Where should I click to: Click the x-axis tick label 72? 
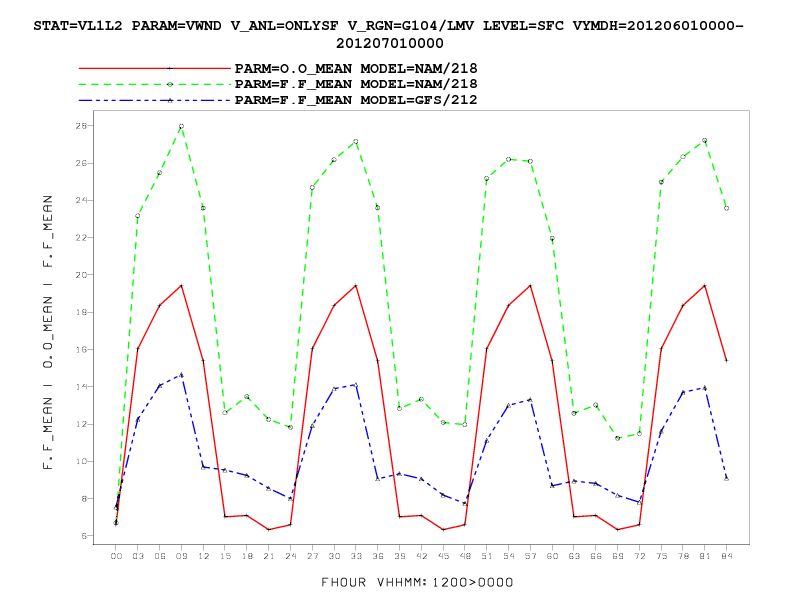pos(639,556)
